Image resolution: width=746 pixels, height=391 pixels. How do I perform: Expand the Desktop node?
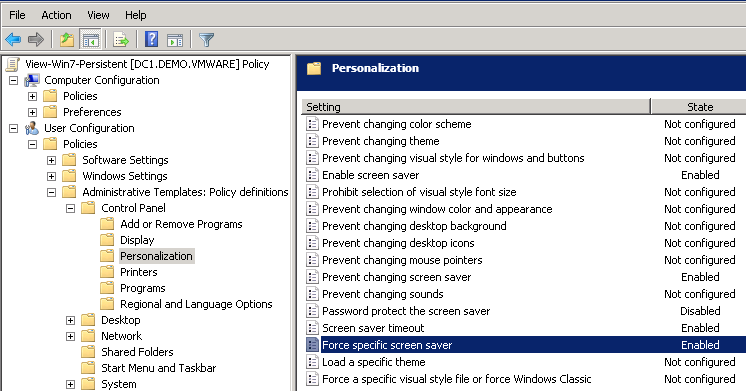70,321
